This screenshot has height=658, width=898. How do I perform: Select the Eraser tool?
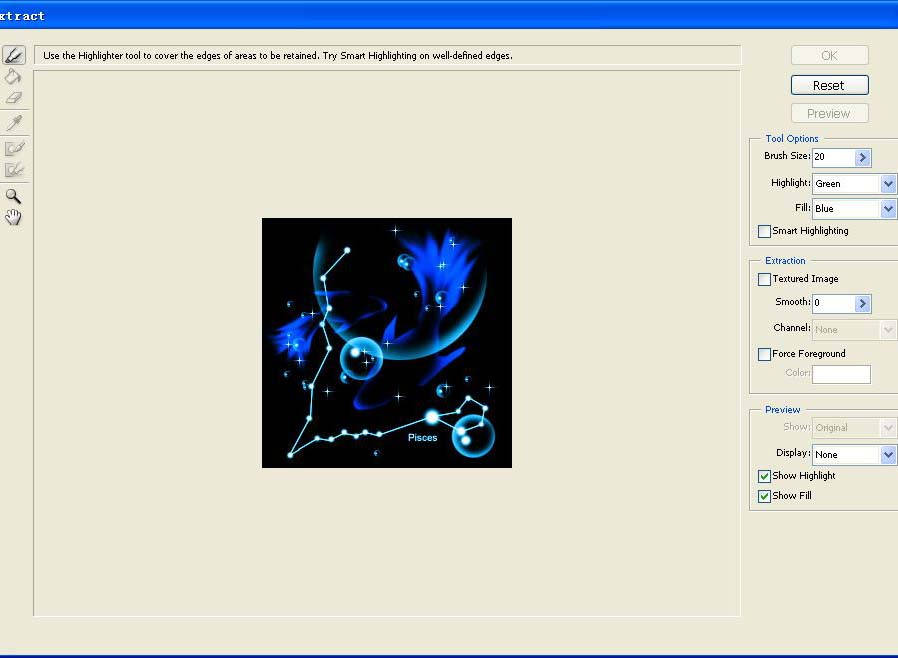tap(13, 98)
